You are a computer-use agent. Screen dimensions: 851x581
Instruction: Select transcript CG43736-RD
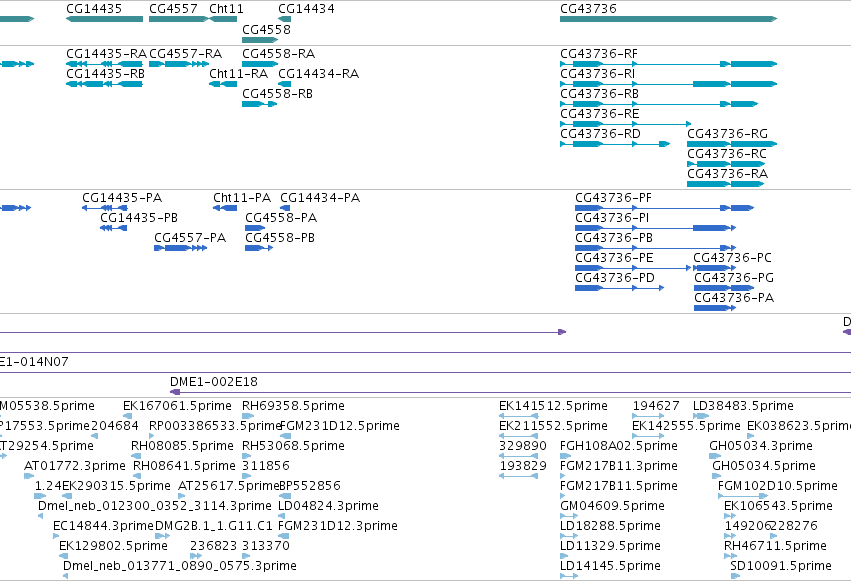click(615, 144)
